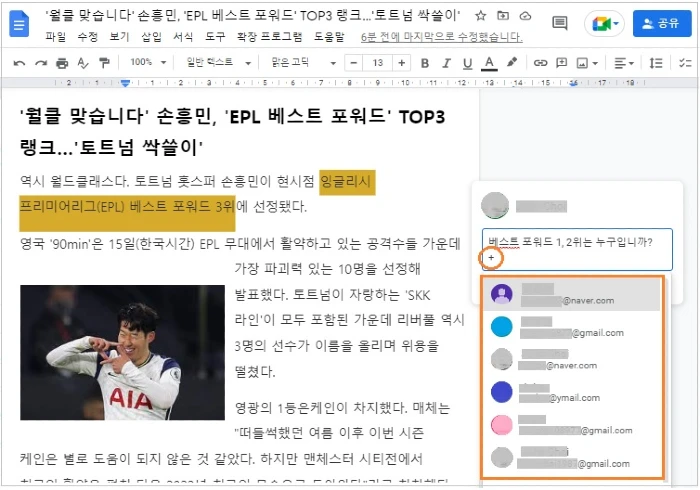Start a Google Meet call
The height and width of the screenshot is (490, 700).
coord(604,23)
